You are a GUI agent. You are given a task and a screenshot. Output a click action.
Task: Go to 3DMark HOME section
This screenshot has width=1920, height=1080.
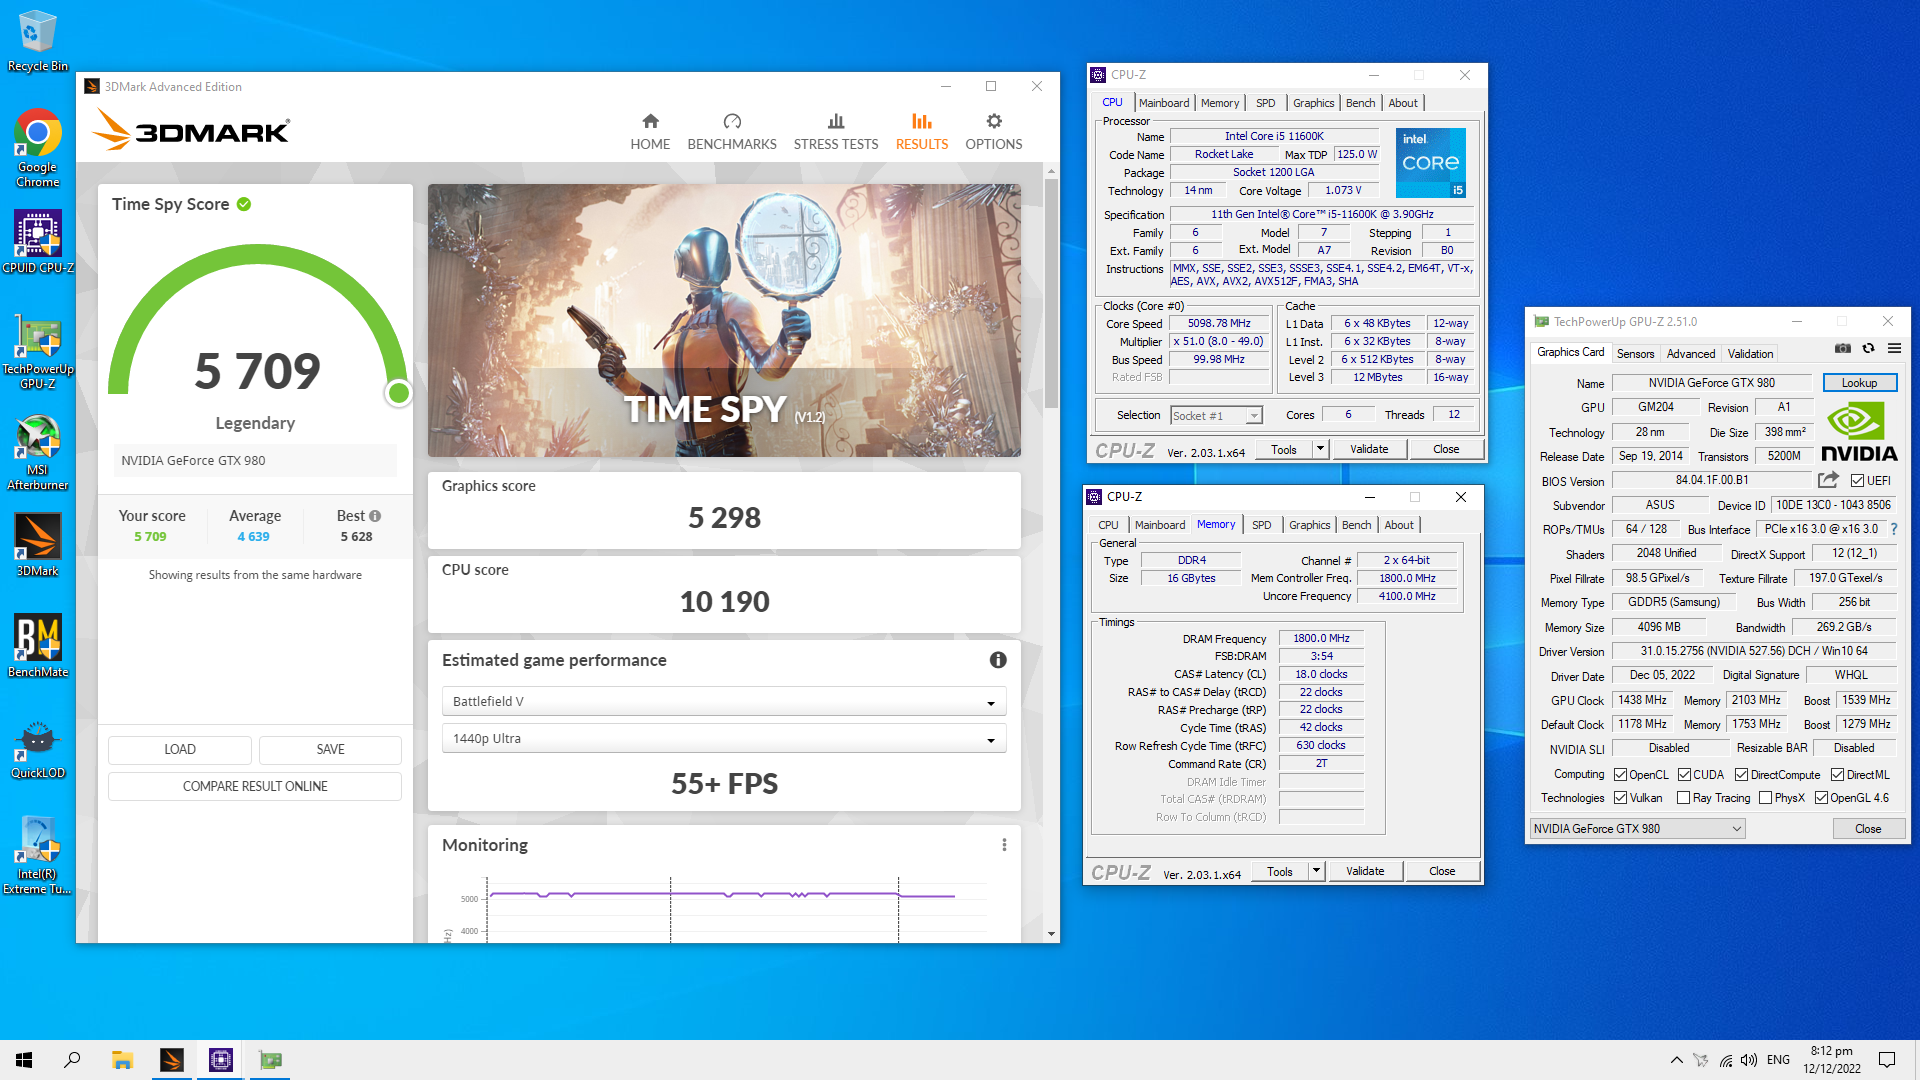click(650, 132)
